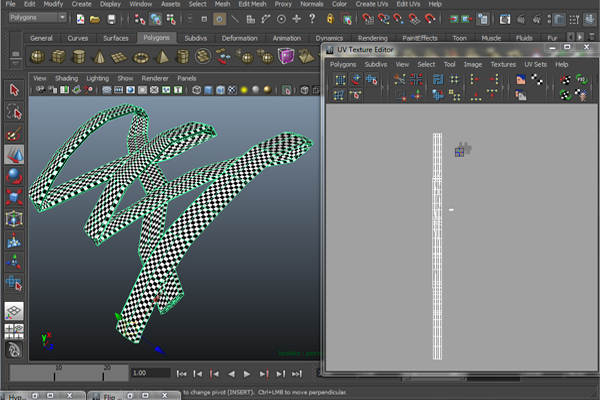Activate the Rotate tool

pos(14,176)
